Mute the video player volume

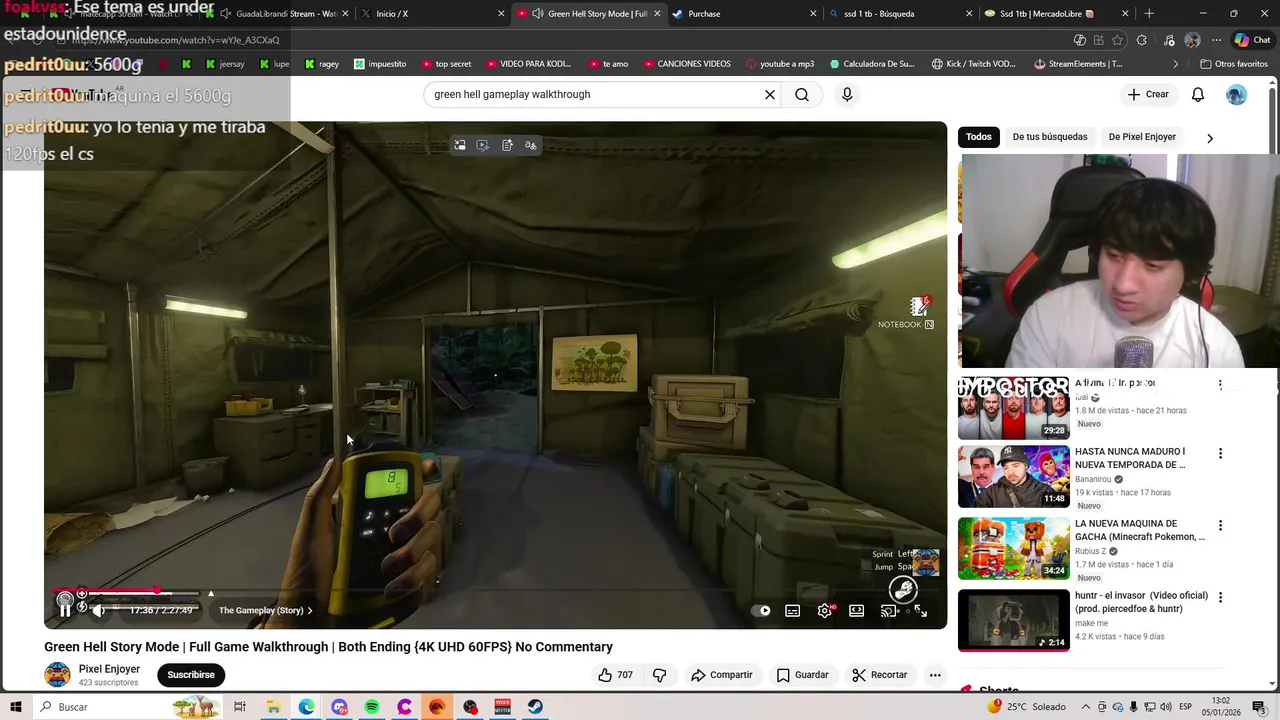point(98,610)
